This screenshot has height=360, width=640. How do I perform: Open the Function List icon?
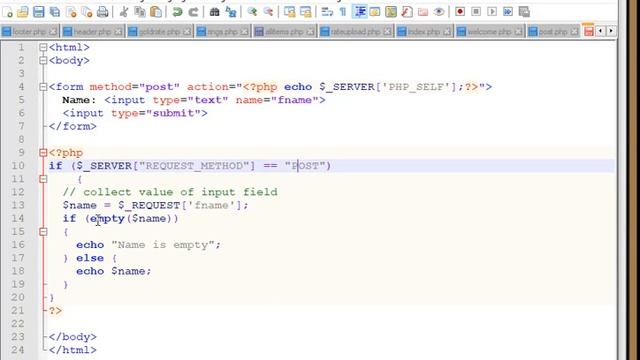[x=407, y=12]
